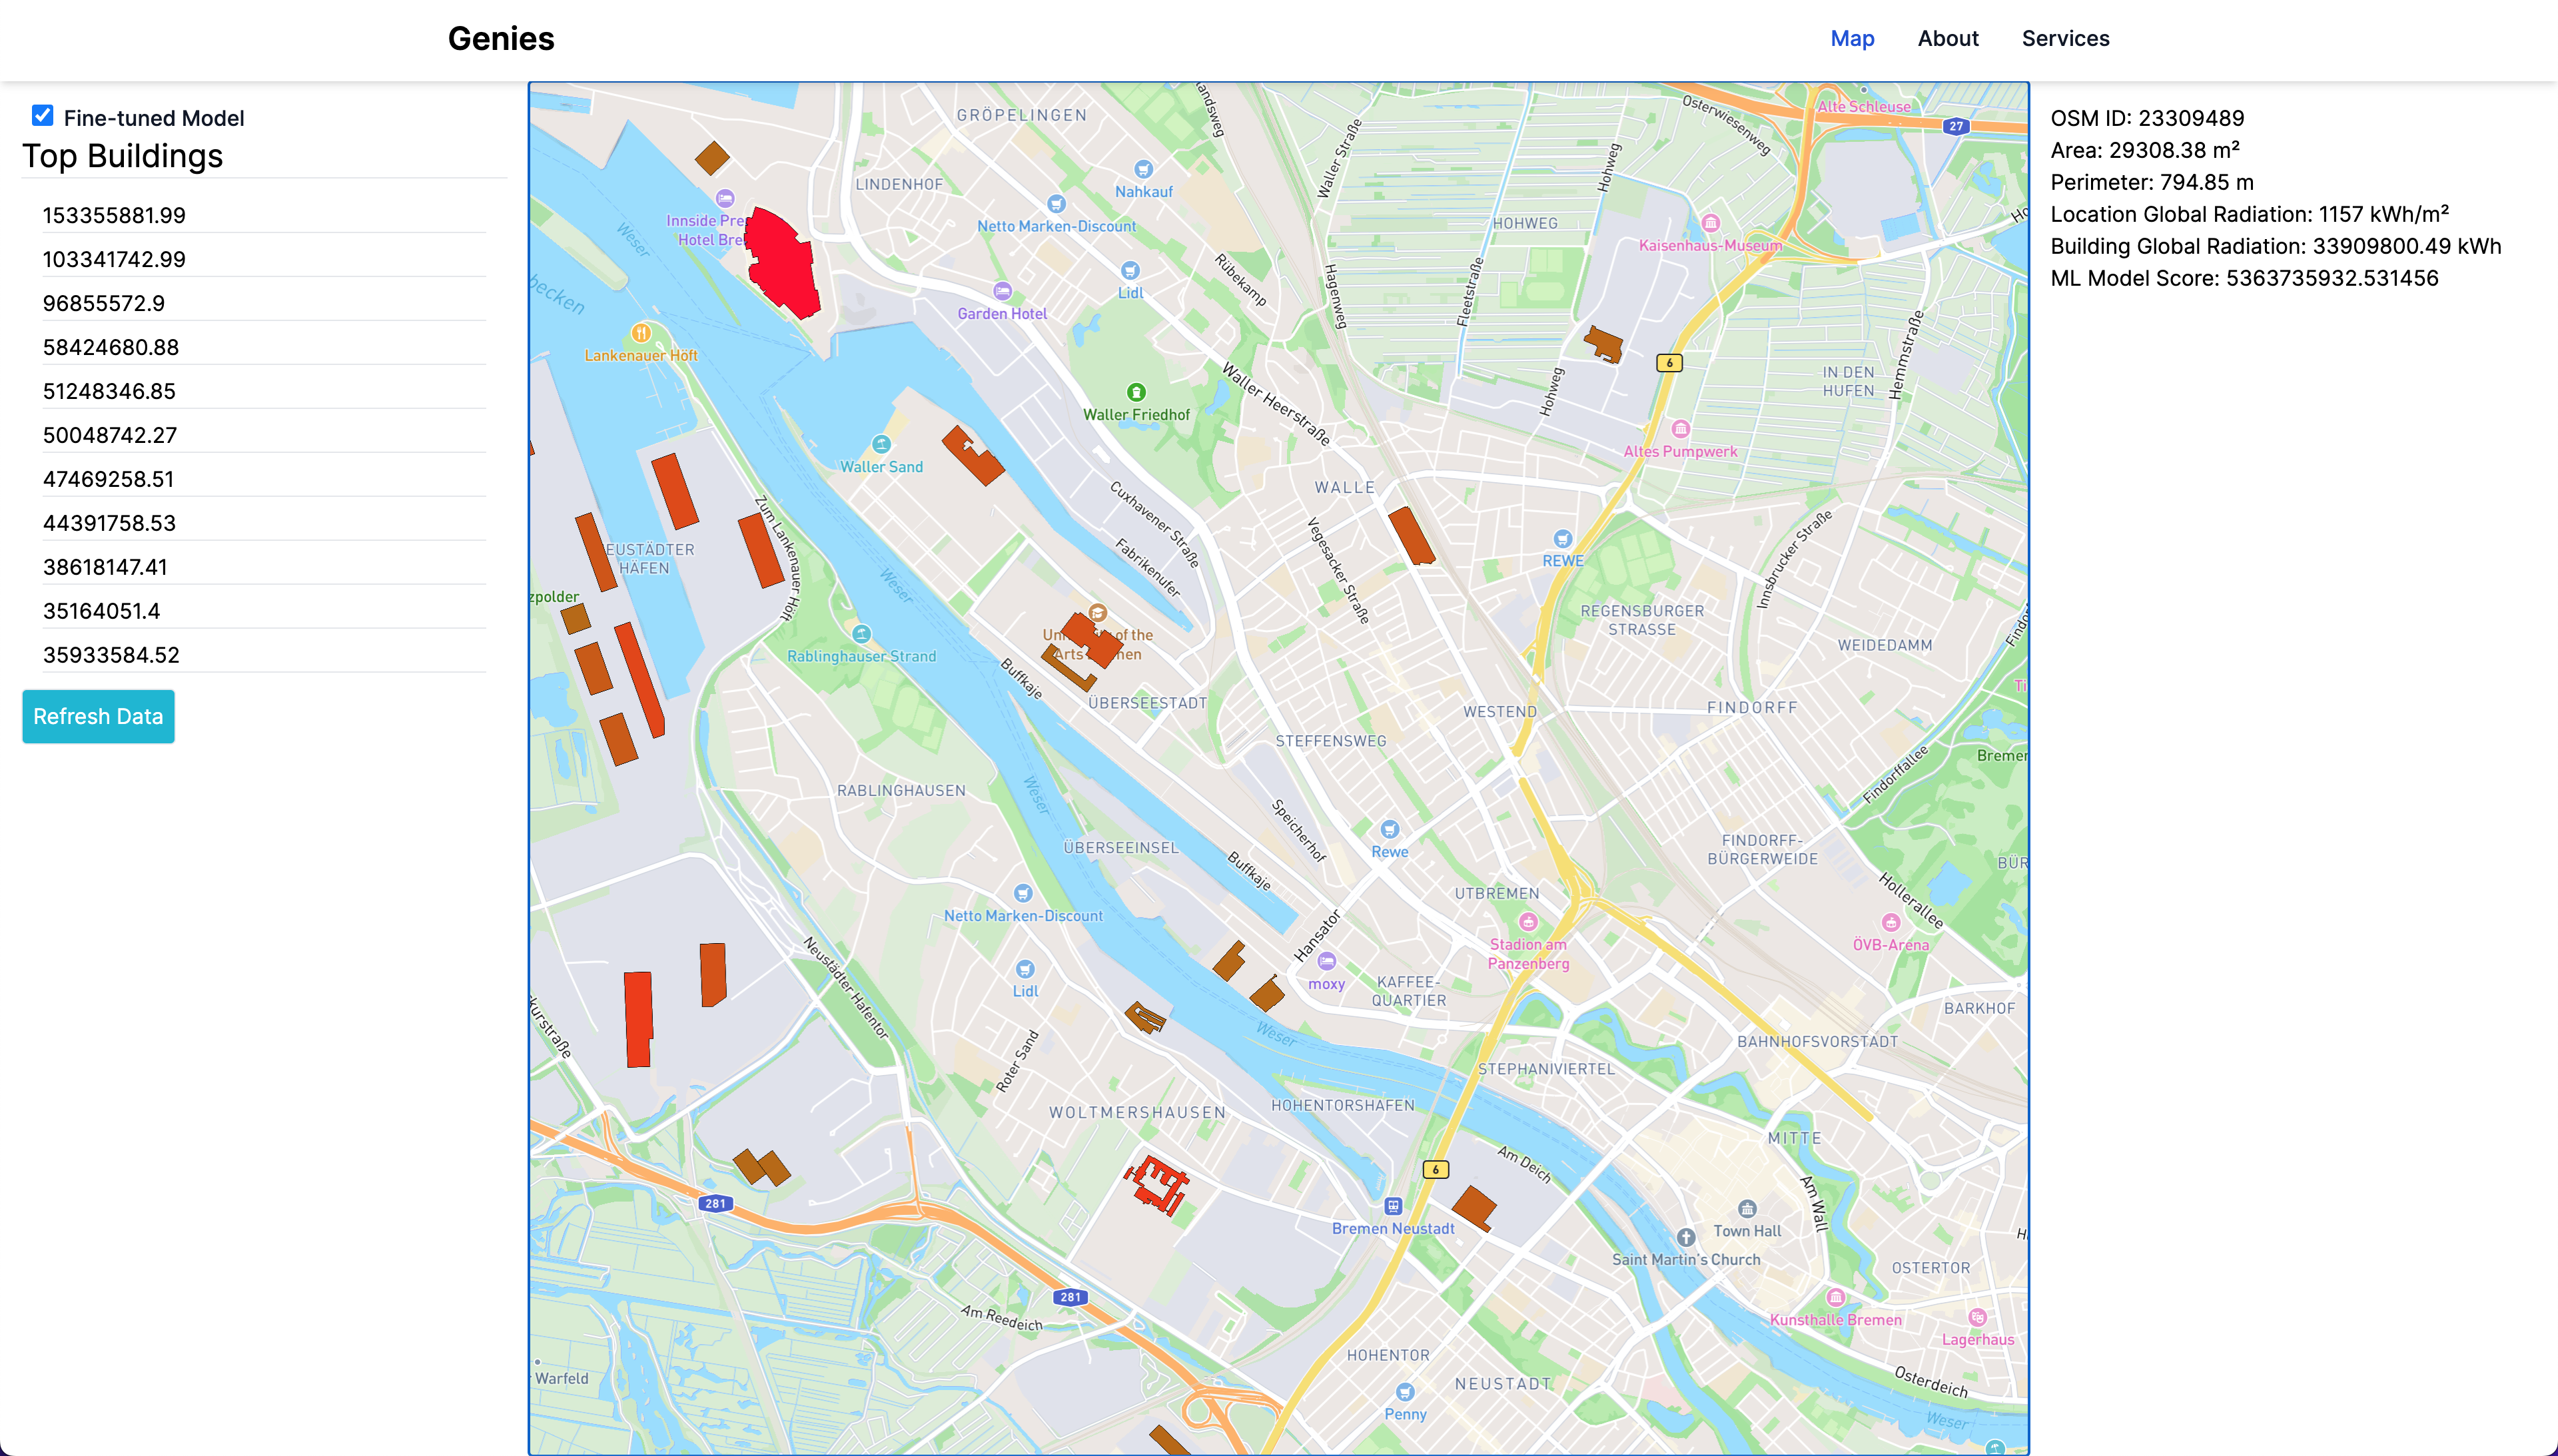Open the About page
The image size is (2558, 1456).
(x=1947, y=38)
